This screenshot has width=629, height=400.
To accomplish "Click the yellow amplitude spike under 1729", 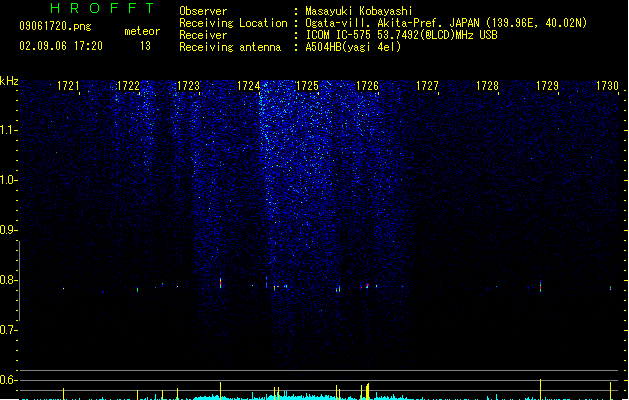I will pyautogui.click(x=540, y=389).
